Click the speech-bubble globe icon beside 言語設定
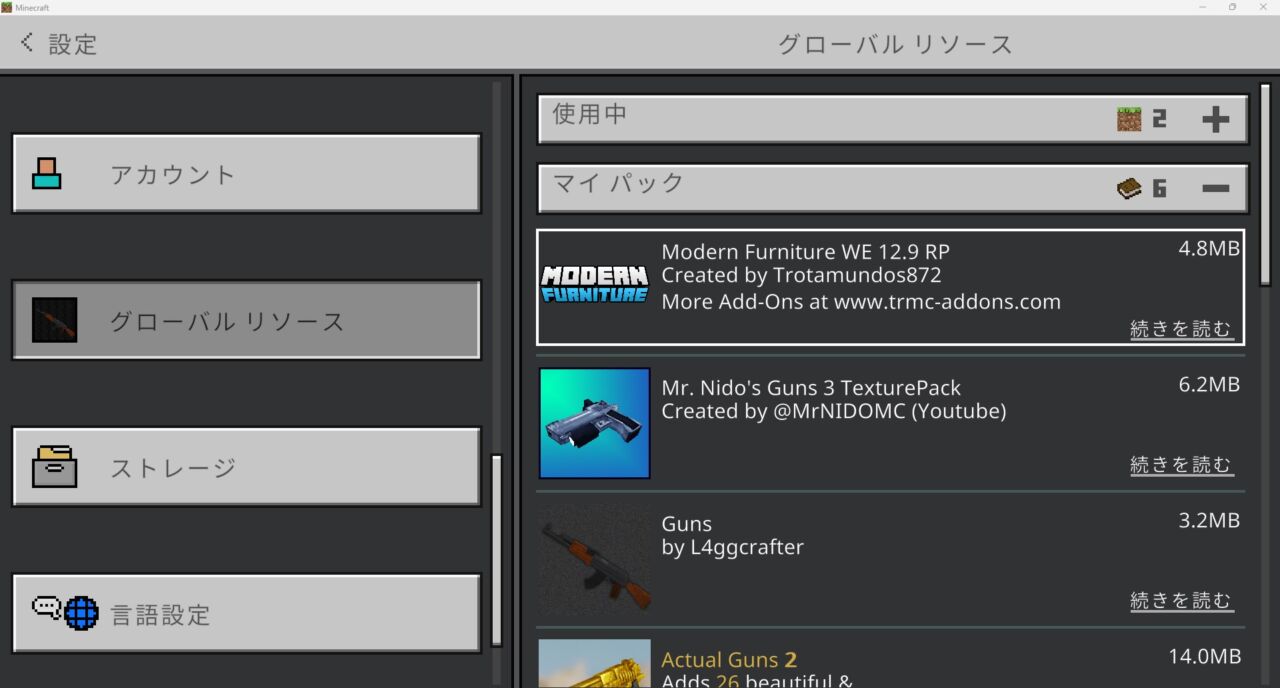The width and height of the screenshot is (1280, 688). click(x=64, y=613)
